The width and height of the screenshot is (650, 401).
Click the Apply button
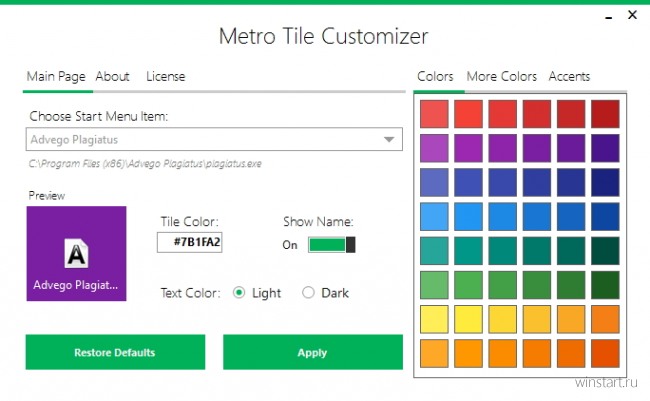(312, 352)
